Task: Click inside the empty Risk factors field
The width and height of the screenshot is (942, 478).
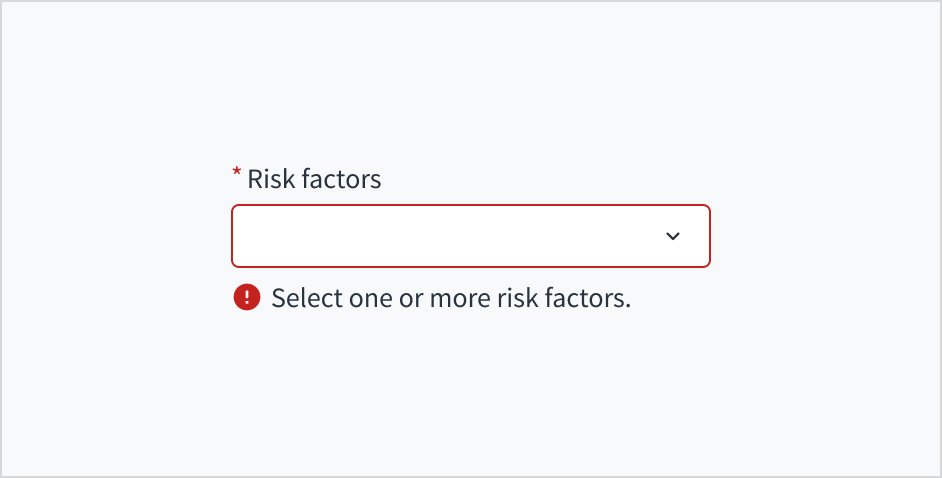Action: click(440, 236)
